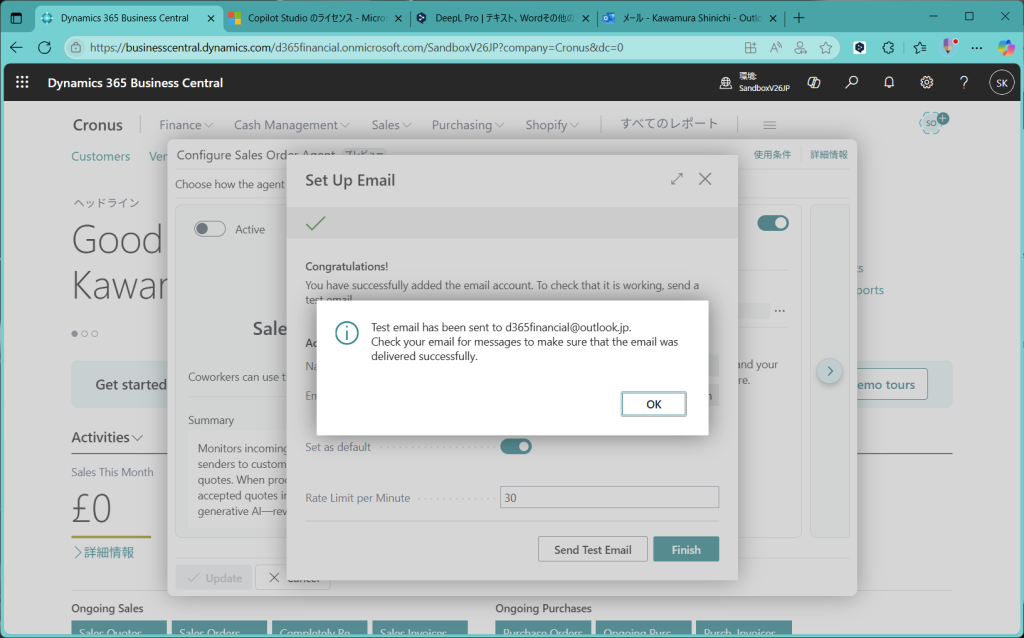Toggle the Set as default switch

[516, 447]
